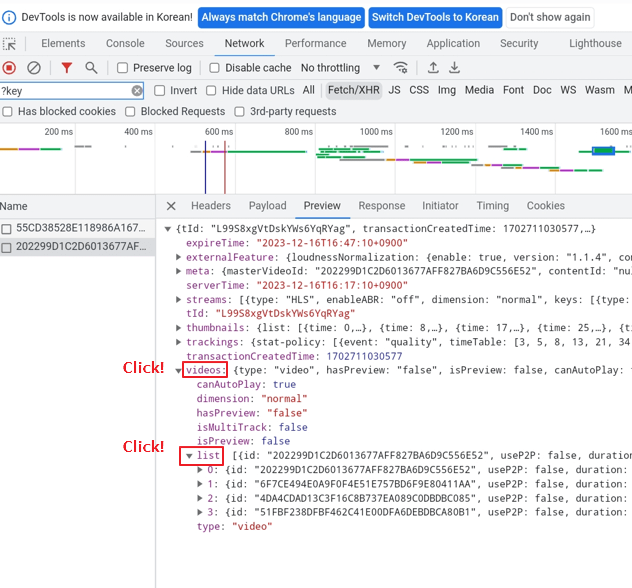Open the Response tab
This screenshot has width=632, height=588.
coord(382,206)
